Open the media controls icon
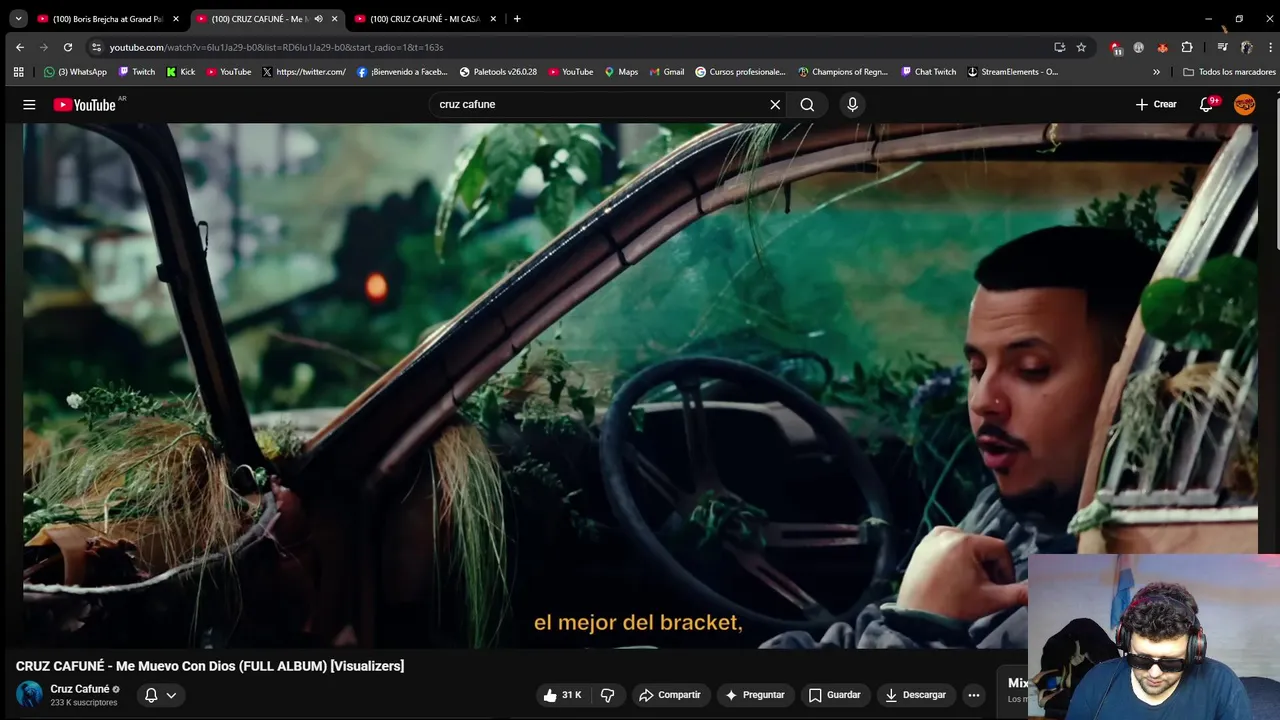Image resolution: width=1280 pixels, height=720 pixels. (1222, 47)
